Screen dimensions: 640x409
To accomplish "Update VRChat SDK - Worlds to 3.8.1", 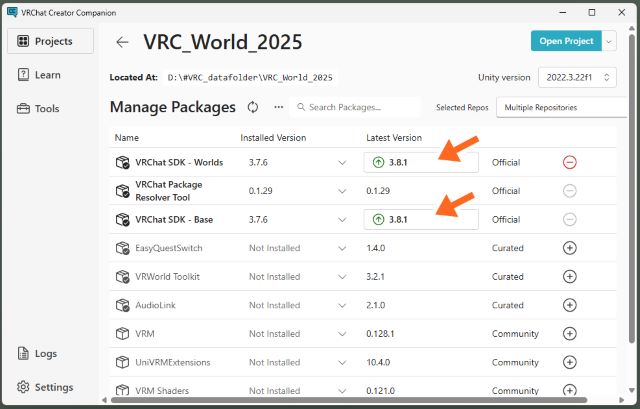I will pos(421,162).
